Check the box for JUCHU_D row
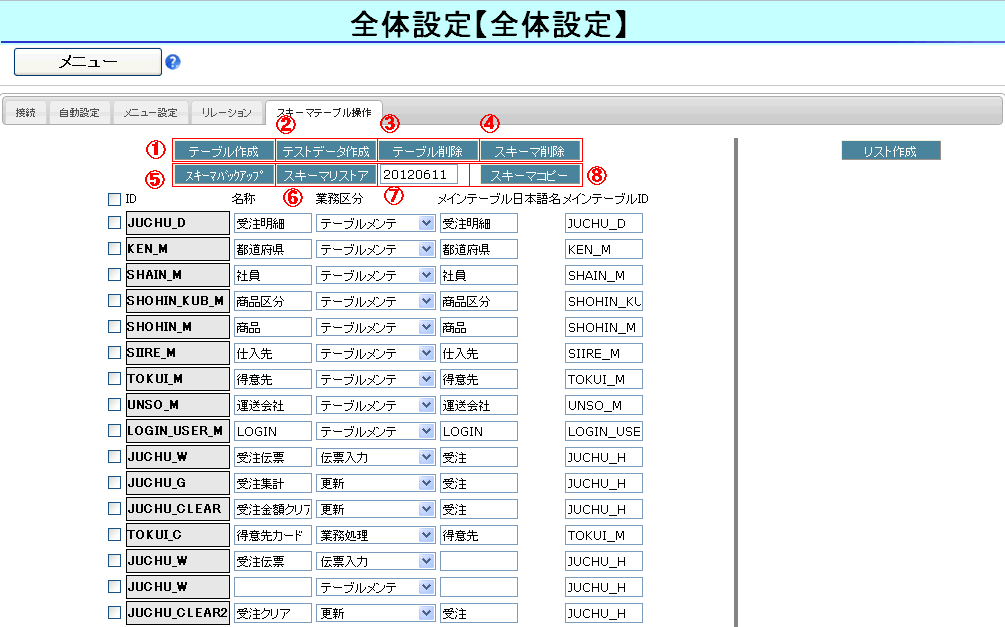Screen dimensions: 1005x627 114,223
